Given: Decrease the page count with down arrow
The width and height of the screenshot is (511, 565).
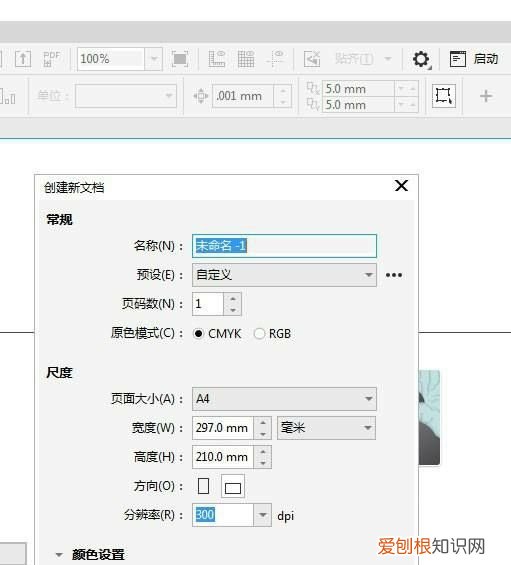Looking at the screenshot, I should 233,310.
